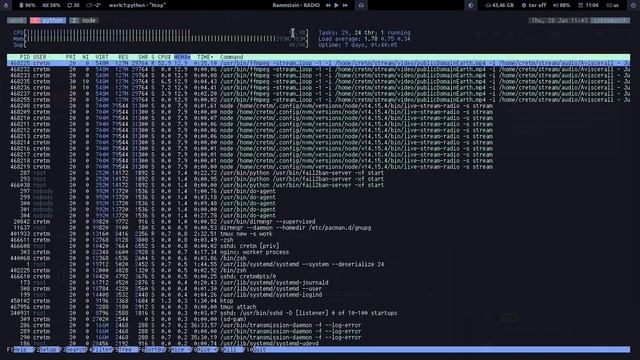Screen dimensions: 640x360
Task: Click the F1 Help button in htop
Action: (x=20, y=350)
